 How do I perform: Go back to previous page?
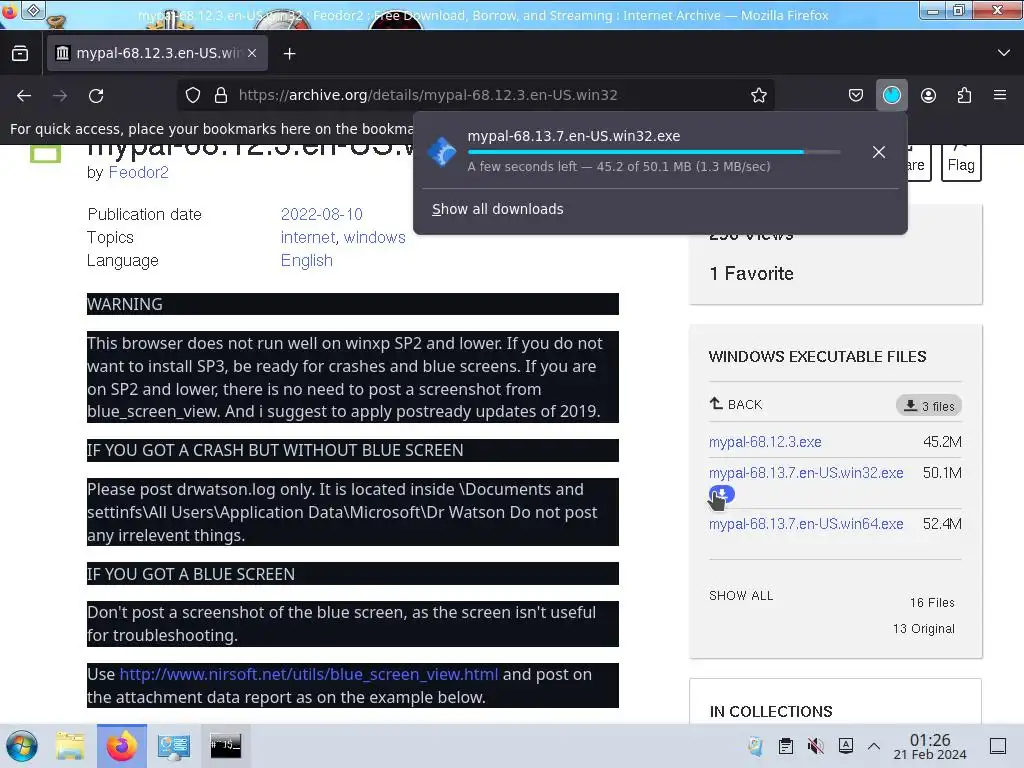click(x=24, y=95)
